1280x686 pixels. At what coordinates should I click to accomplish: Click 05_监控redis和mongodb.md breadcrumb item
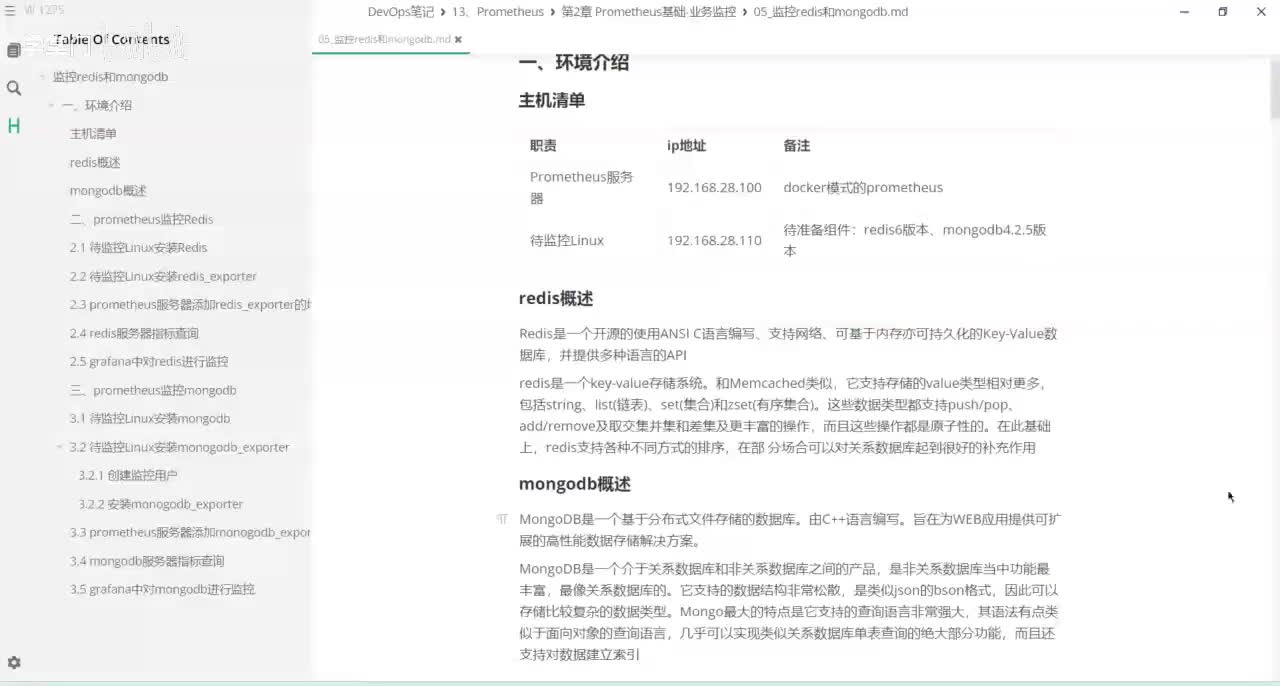830,12
